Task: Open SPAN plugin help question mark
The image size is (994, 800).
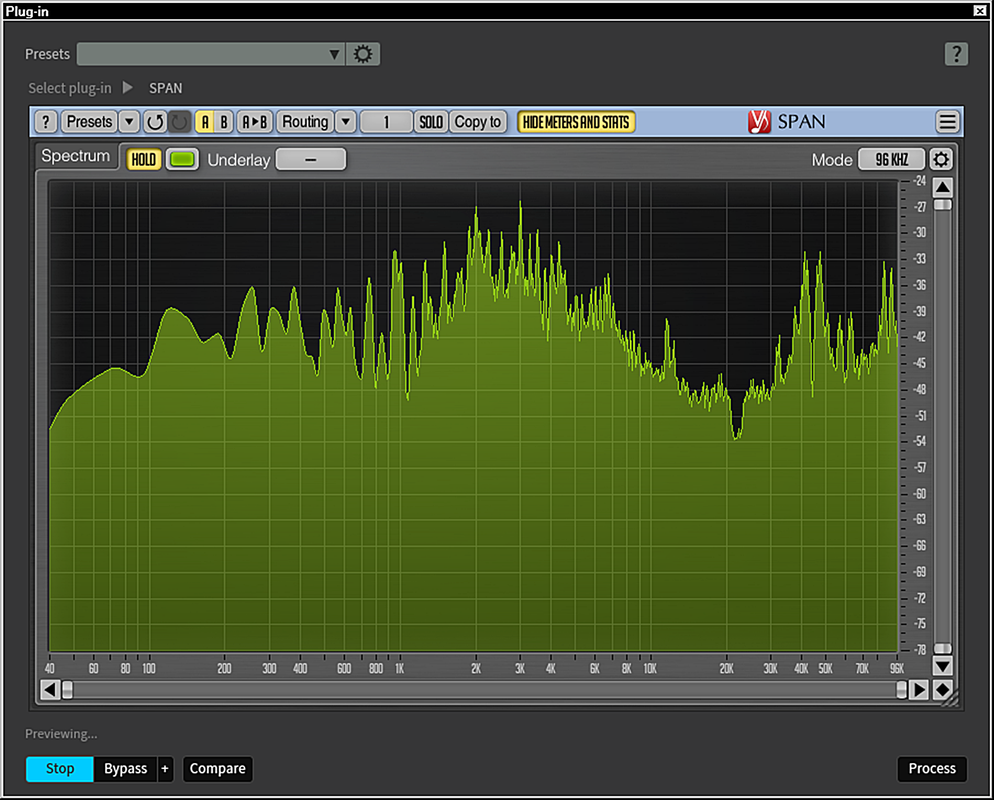Action: coord(46,122)
